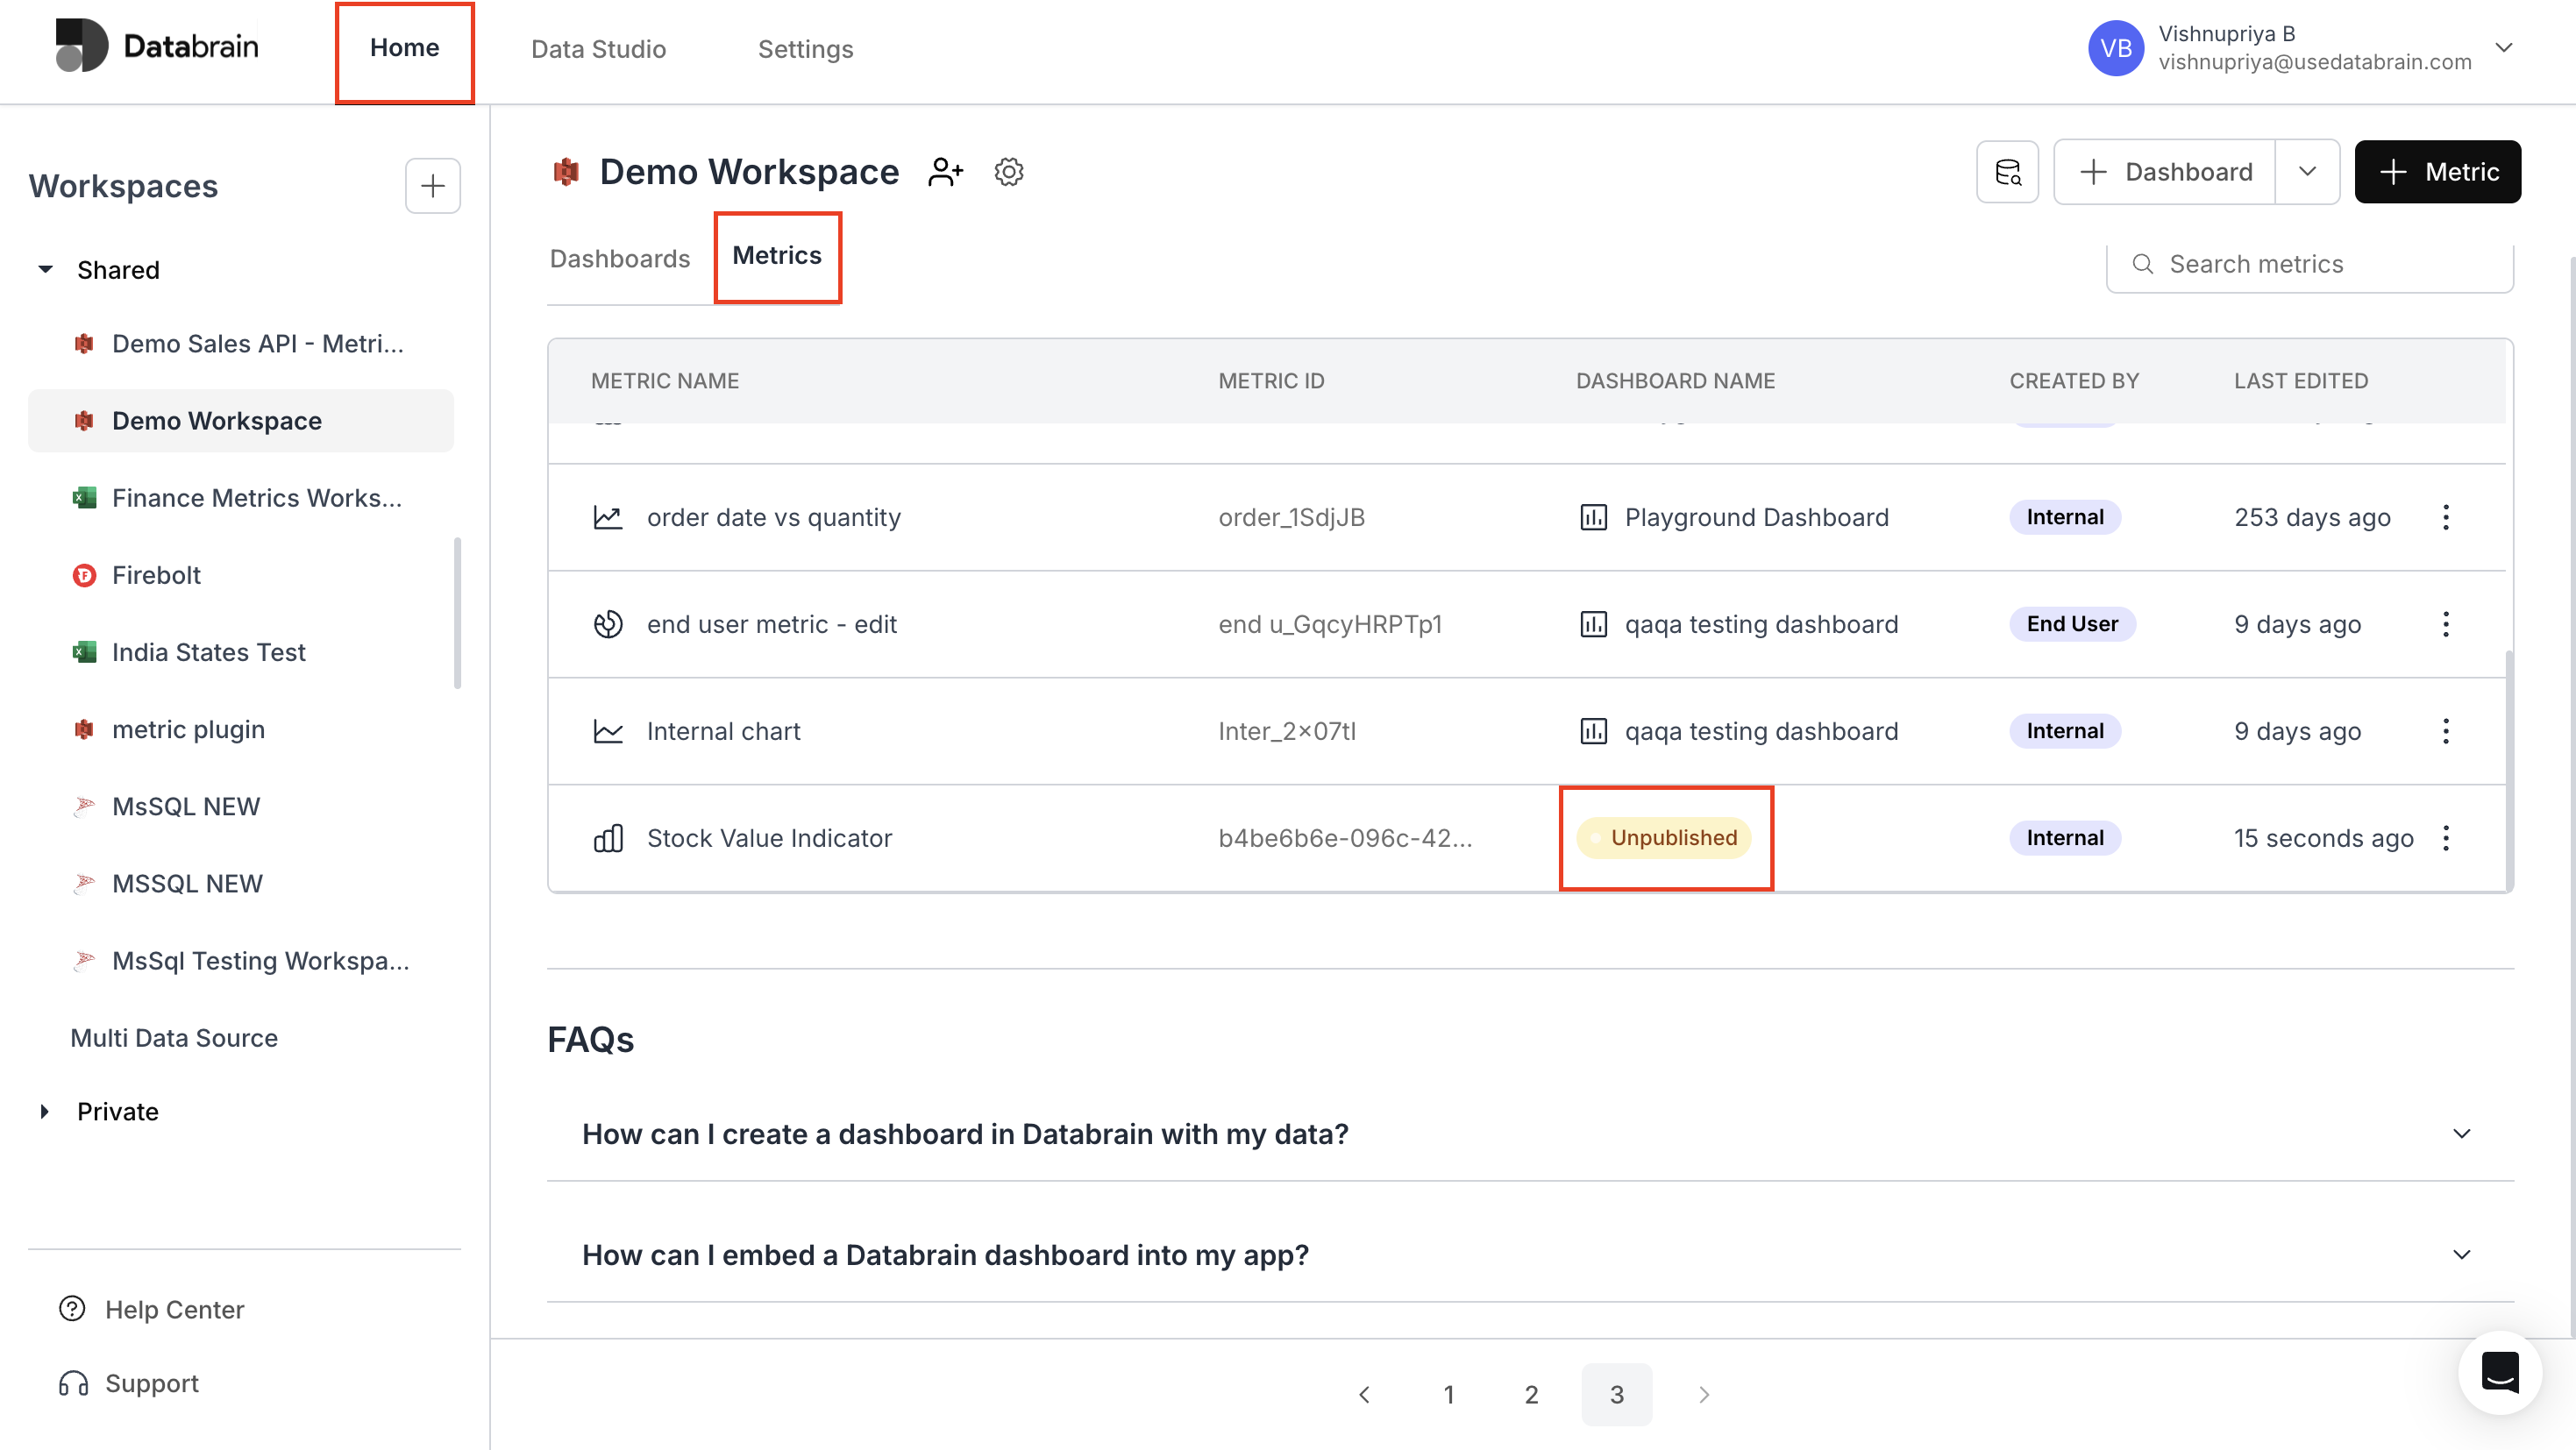This screenshot has width=2576, height=1450.
Task: Open the invite member icon beside Demo Workspace
Action: point(945,171)
